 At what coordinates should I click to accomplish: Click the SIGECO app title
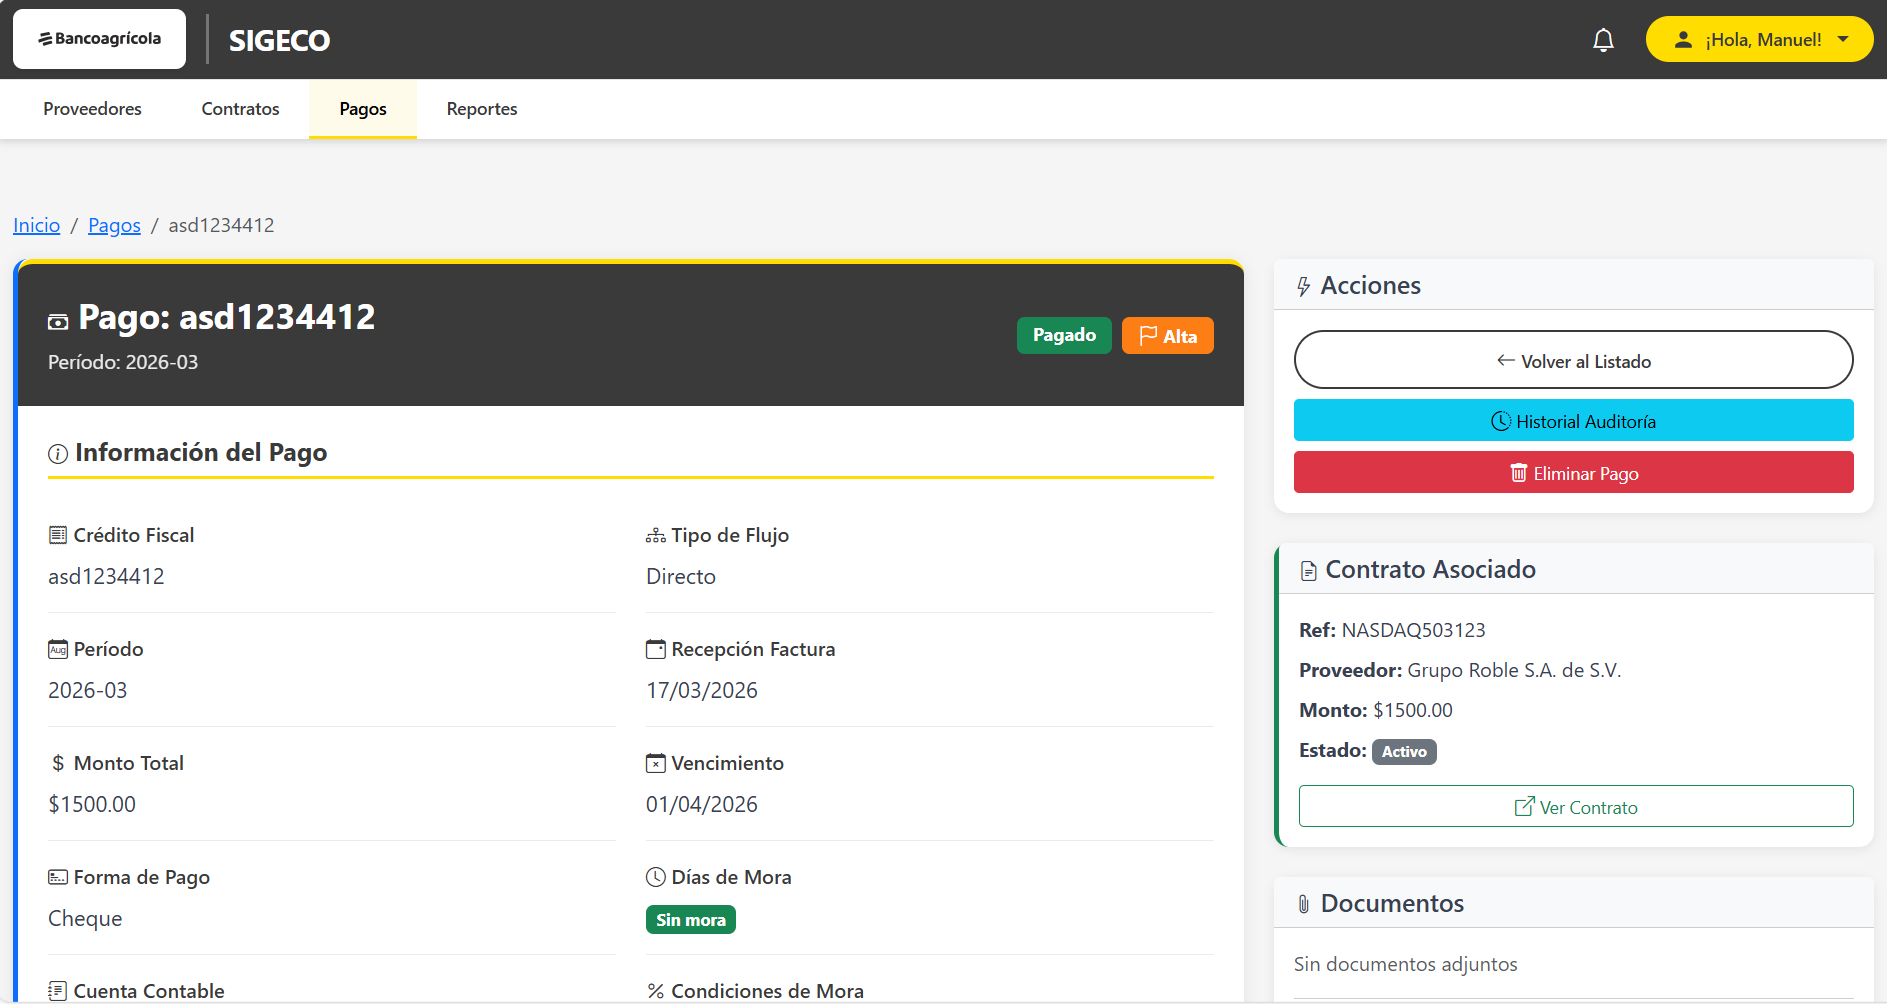pyautogui.click(x=279, y=40)
